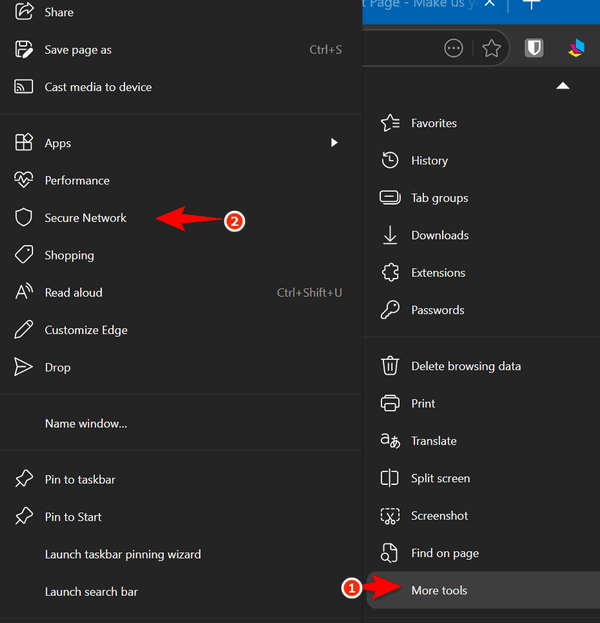The height and width of the screenshot is (623, 600).
Task: Click the Split screen icon
Action: tap(389, 478)
